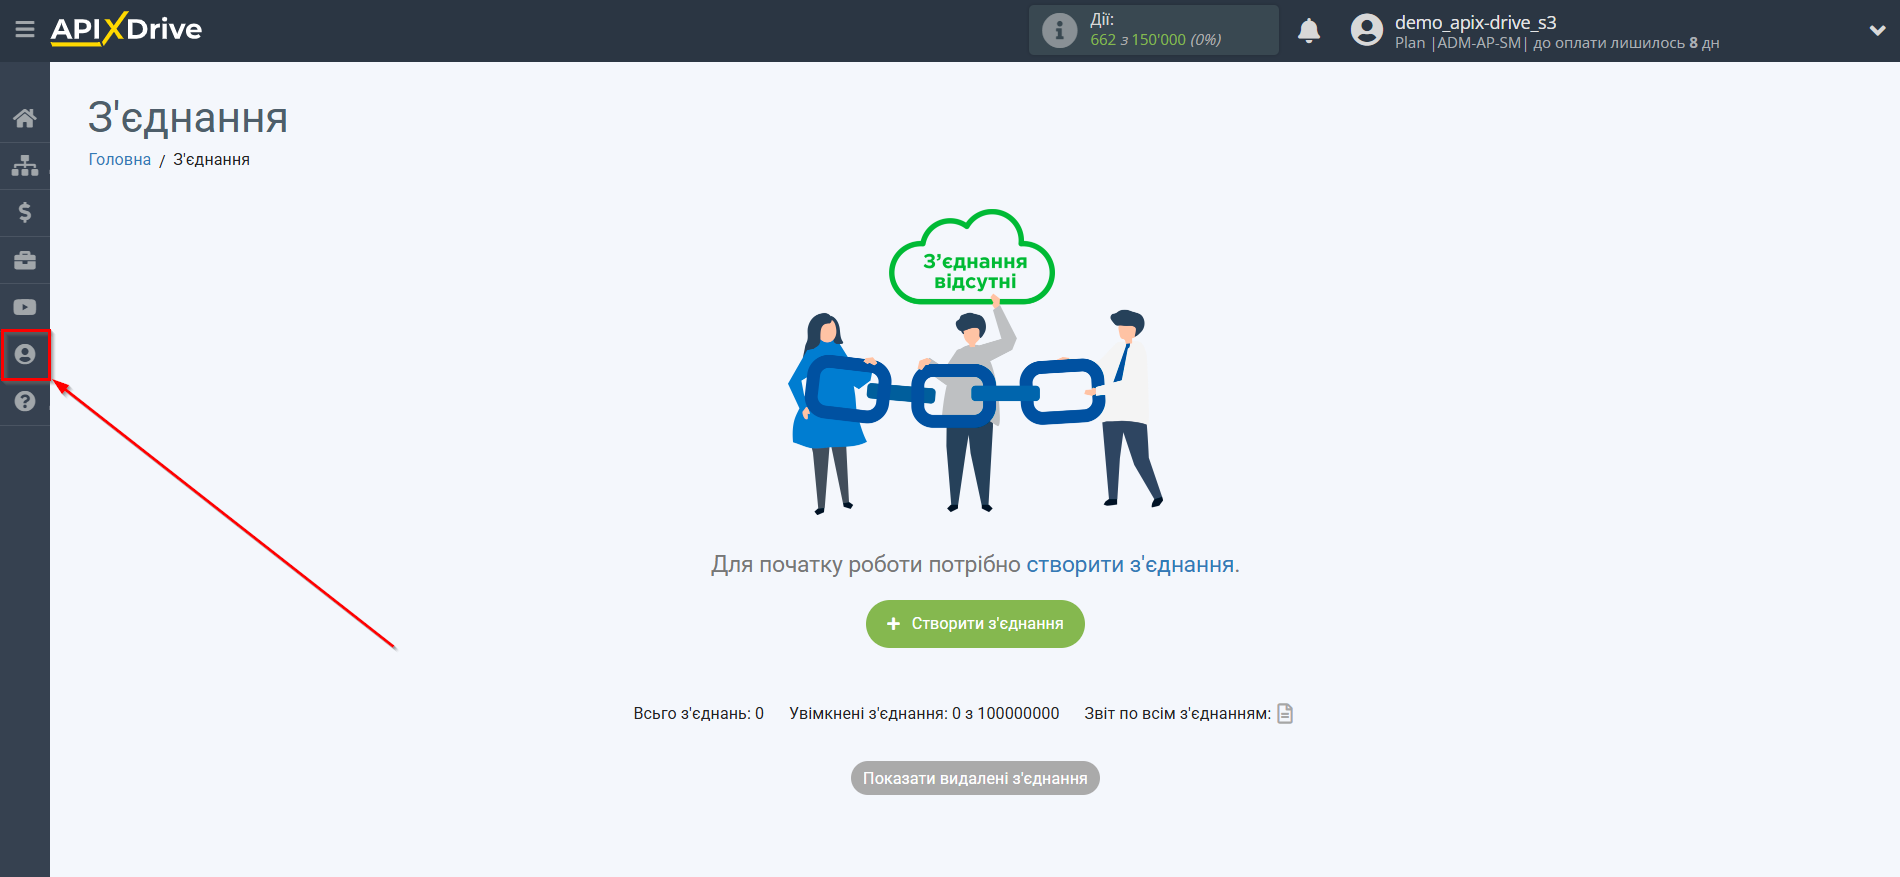Open the hamburger menu icon

coord(25,30)
